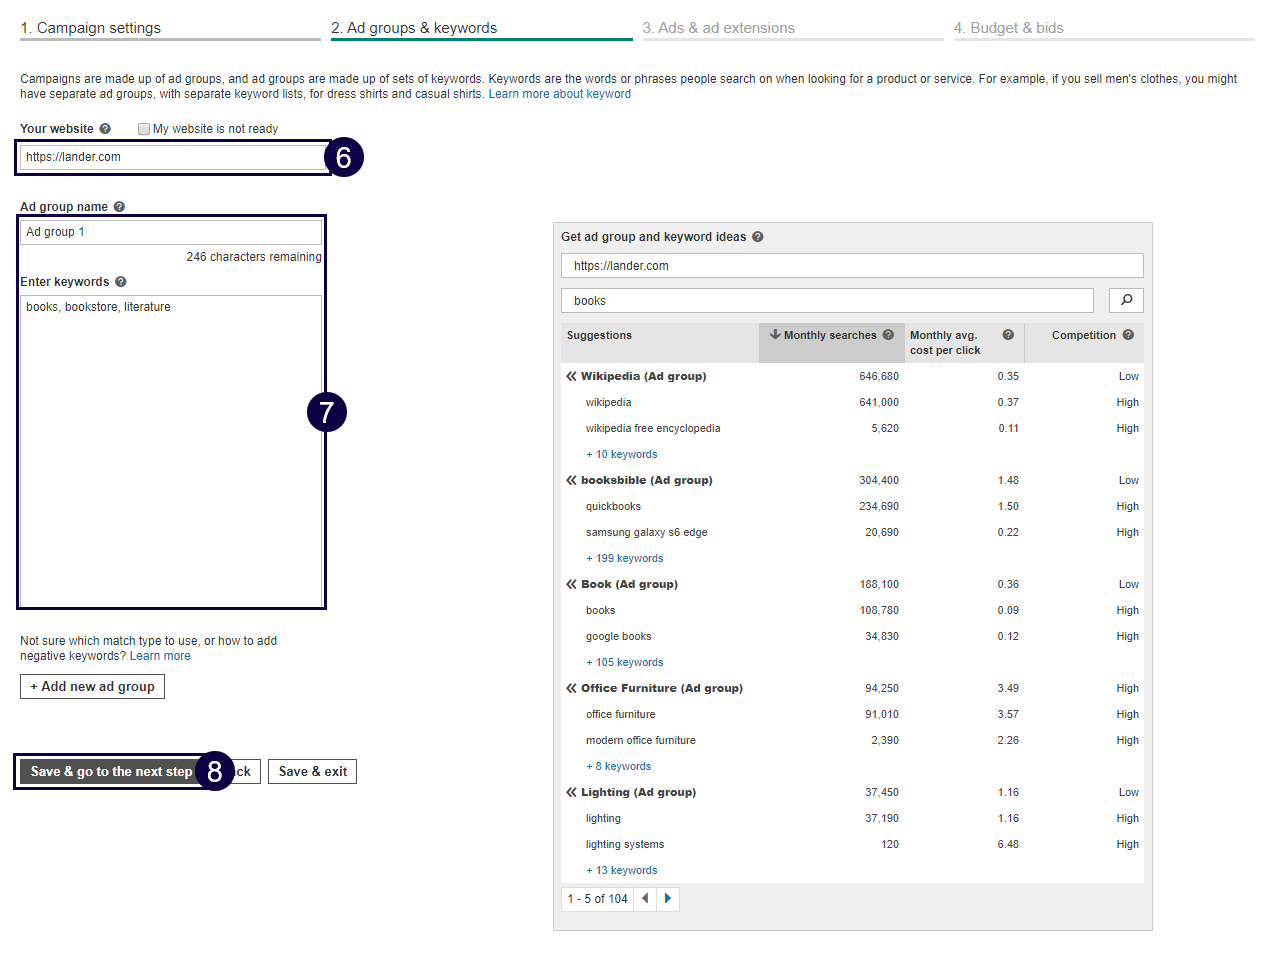This screenshot has height=956, width=1285.
Task: Expand + 105 keywords under Book
Action: click(624, 662)
